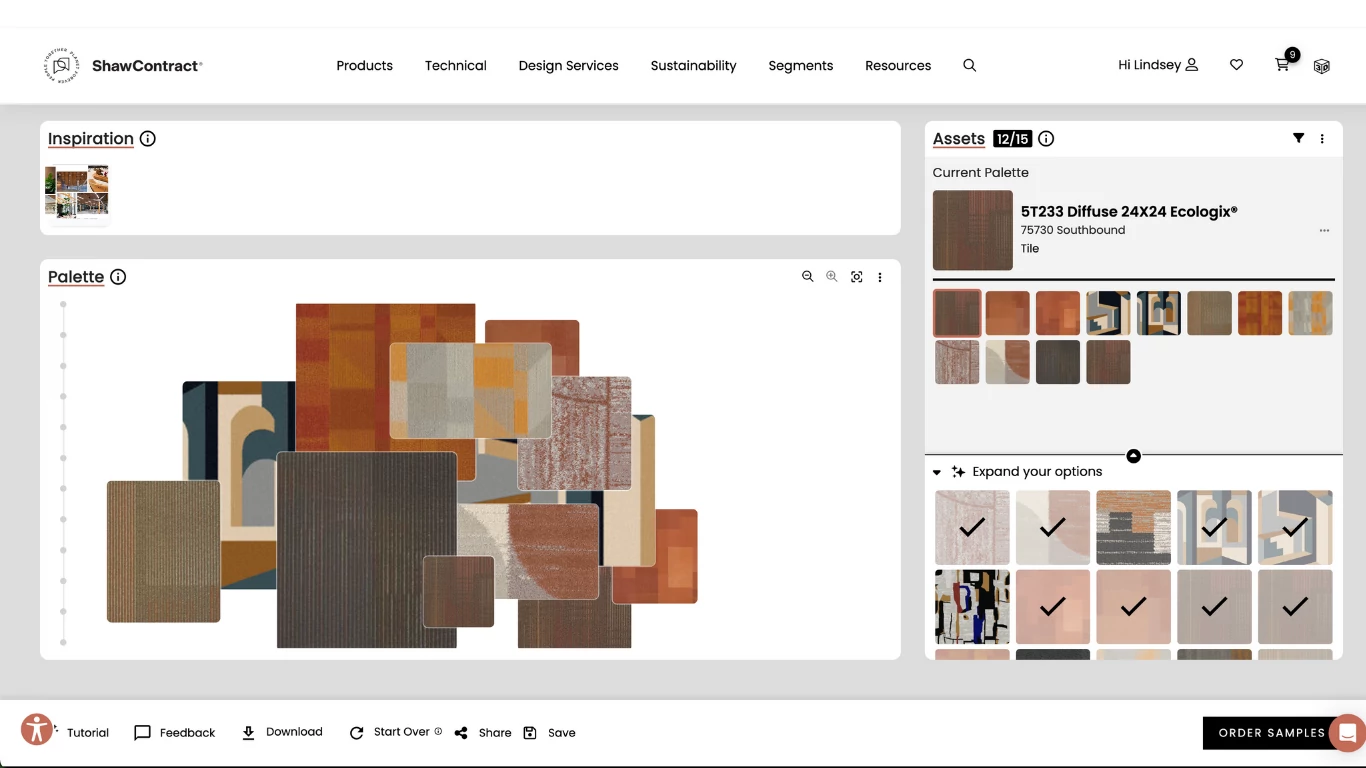Open the shopping cart with 9 items

click(1281, 65)
